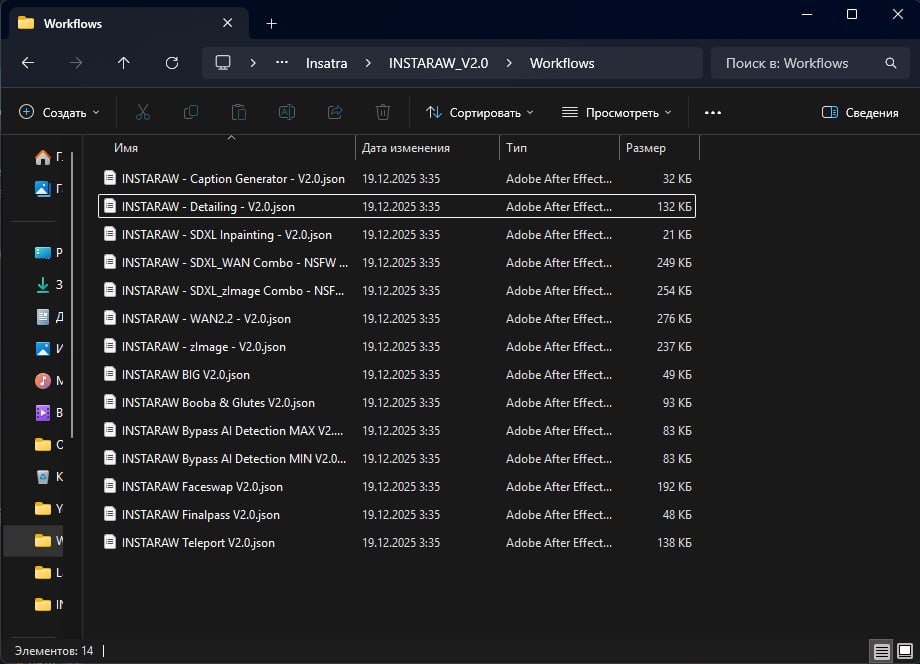Select INSTARAW Finalpass V2.0.json
The image size is (920, 664).
pos(397,514)
